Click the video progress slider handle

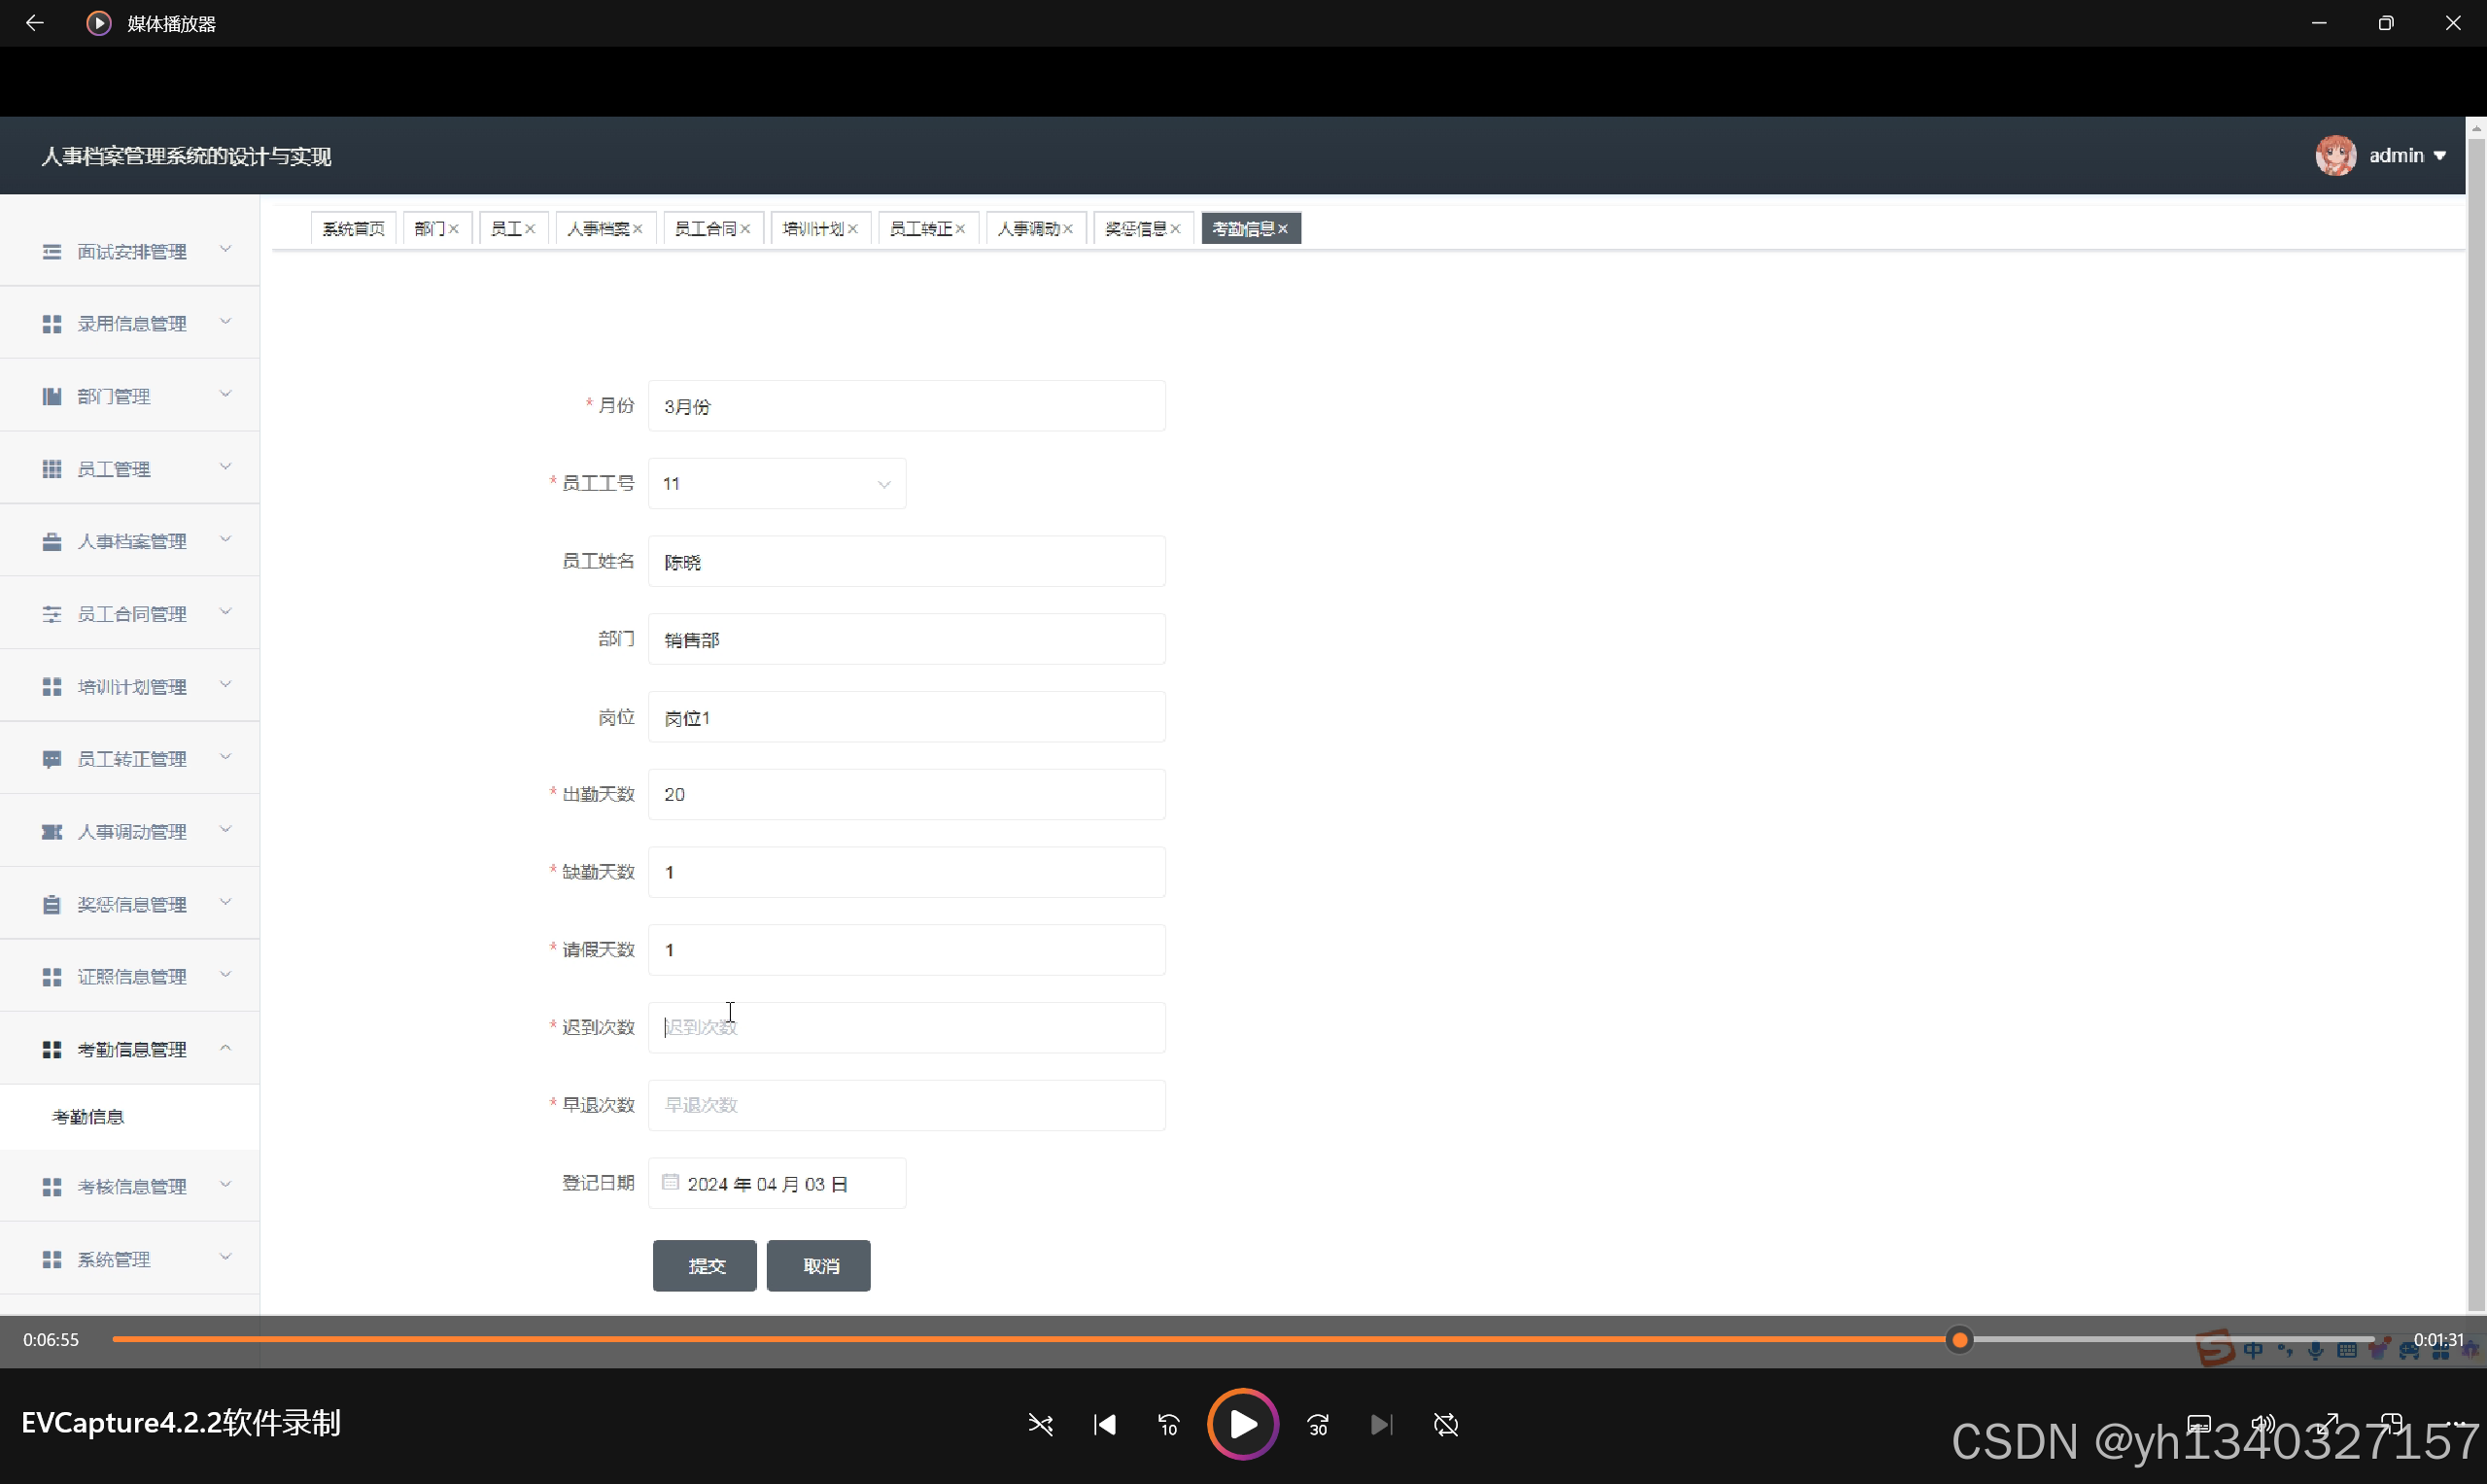coord(1959,1340)
